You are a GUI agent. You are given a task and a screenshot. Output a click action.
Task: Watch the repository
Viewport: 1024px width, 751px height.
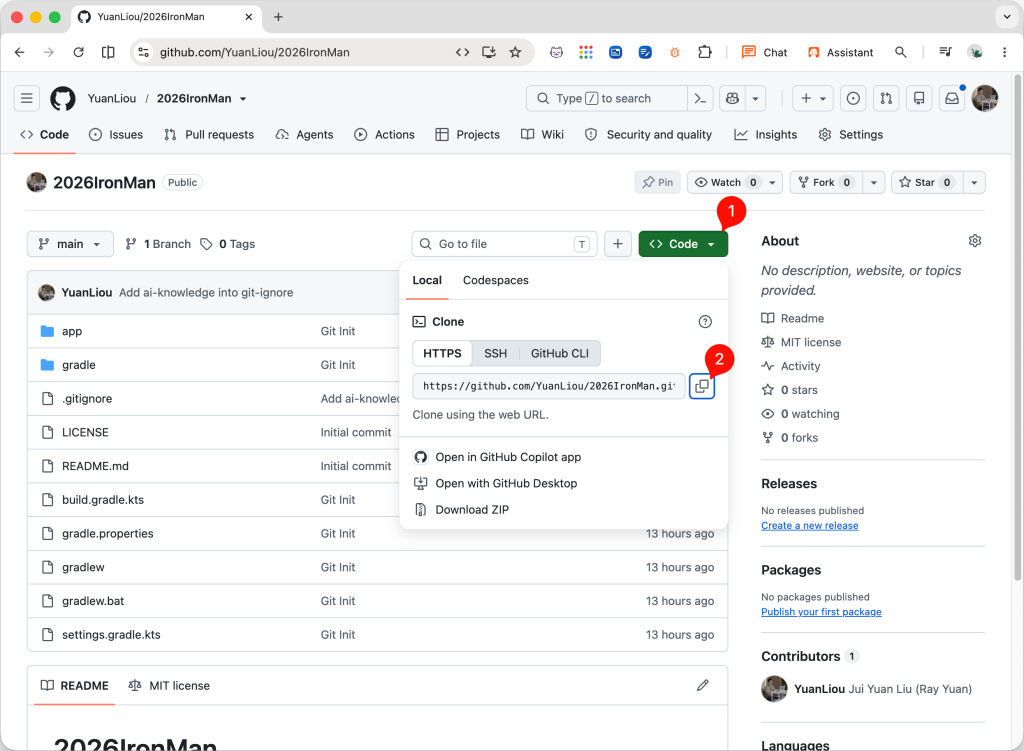coord(726,183)
